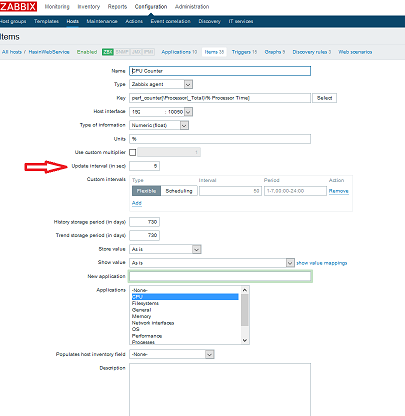The height and width of the screenshot is (416, 405).
Task: Click the SNMP availability badge
Action: click(x=122, y=52)
